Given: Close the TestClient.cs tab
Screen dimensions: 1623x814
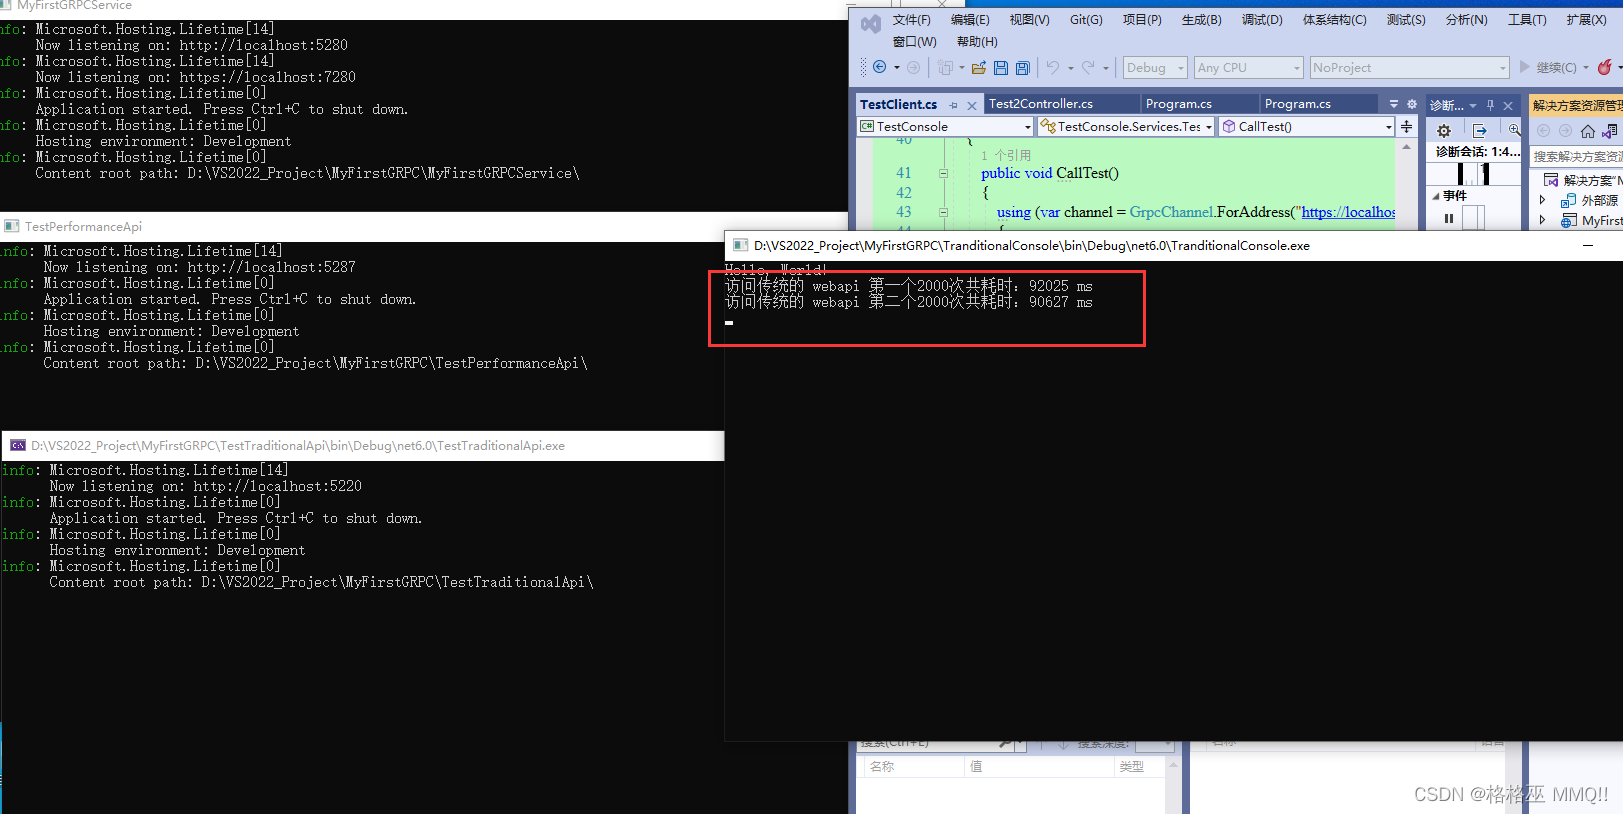Looking at the screenshot, I should (972, 105).
